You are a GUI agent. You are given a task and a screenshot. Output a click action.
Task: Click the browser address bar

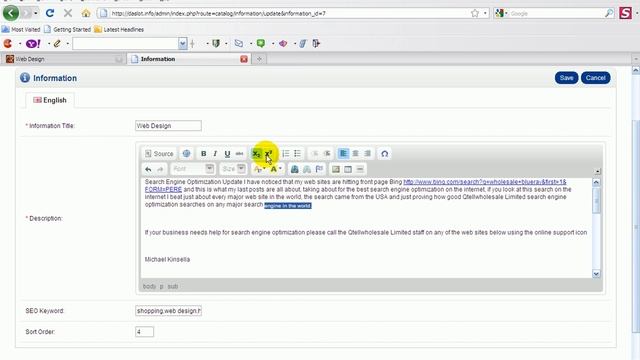[286, 13]
